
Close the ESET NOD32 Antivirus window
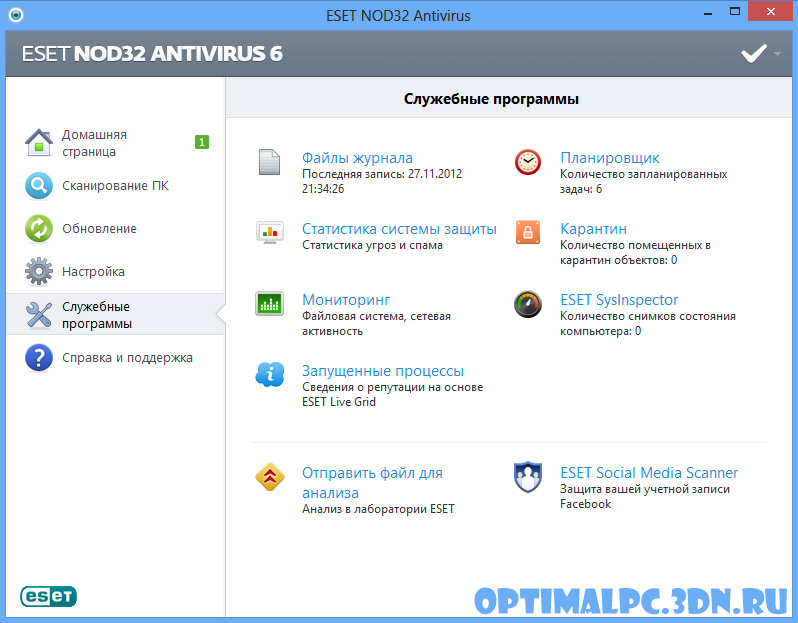pyautogui.click(x=771, y=12)
